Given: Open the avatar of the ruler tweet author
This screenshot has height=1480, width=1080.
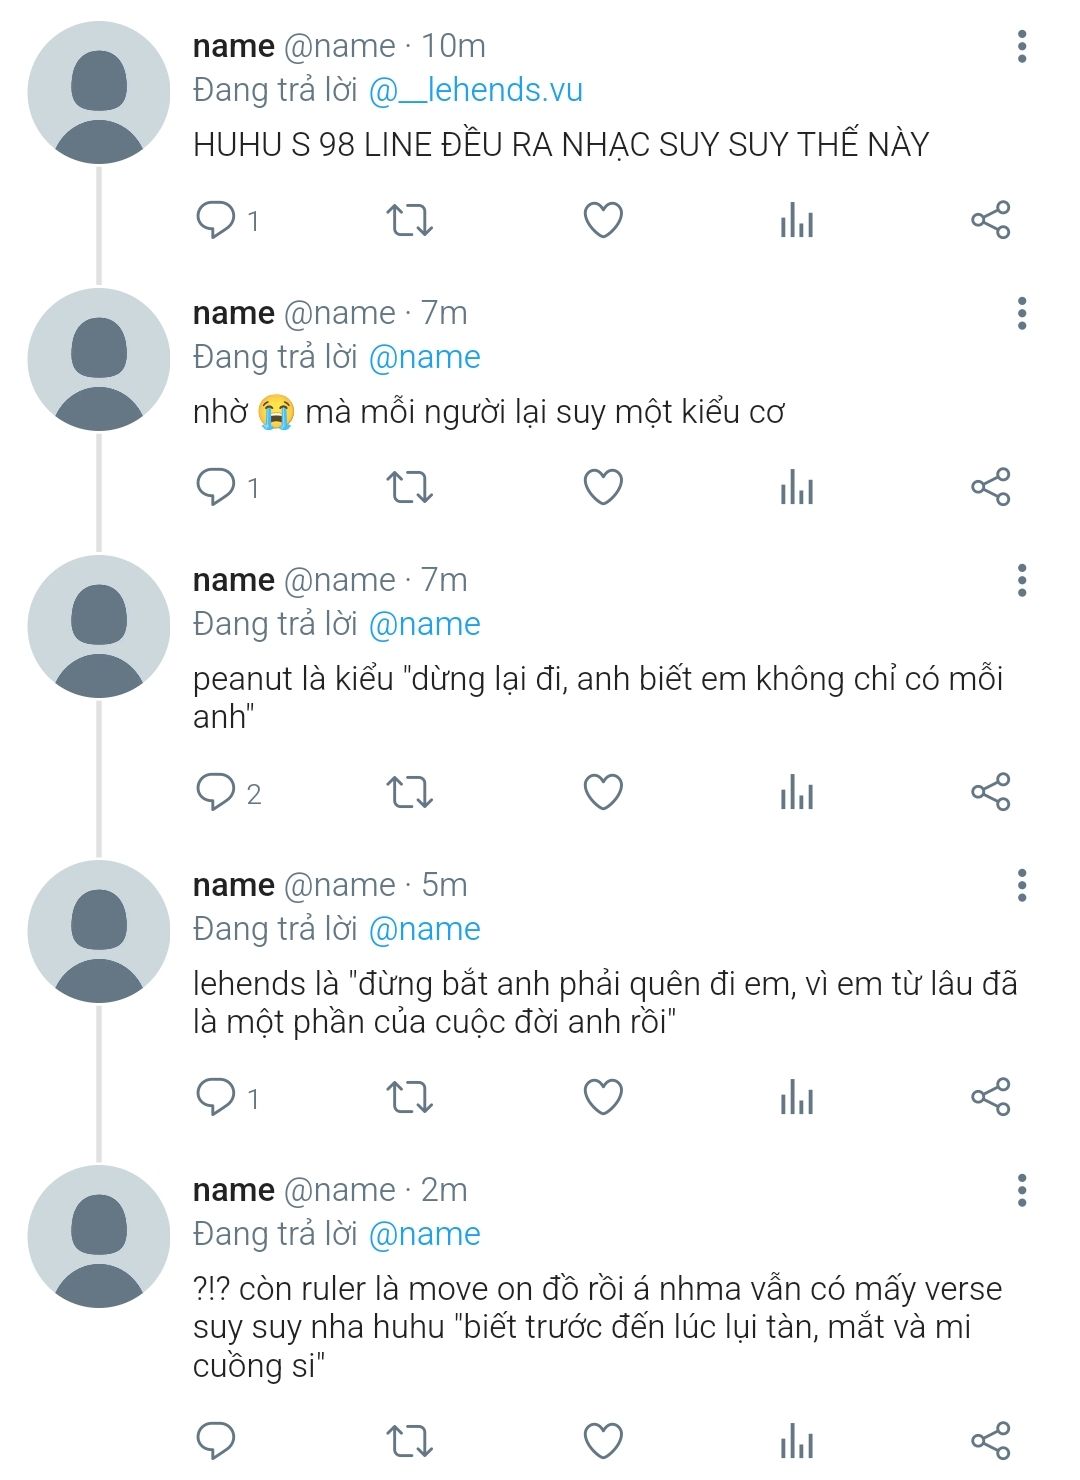Looking at the screenshot, I should coord(99,1236).
